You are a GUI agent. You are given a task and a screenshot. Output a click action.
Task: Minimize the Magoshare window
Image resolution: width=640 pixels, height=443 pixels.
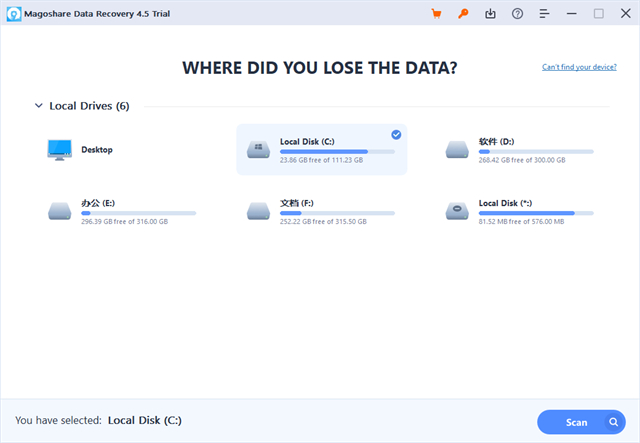(x=572, y=14)
